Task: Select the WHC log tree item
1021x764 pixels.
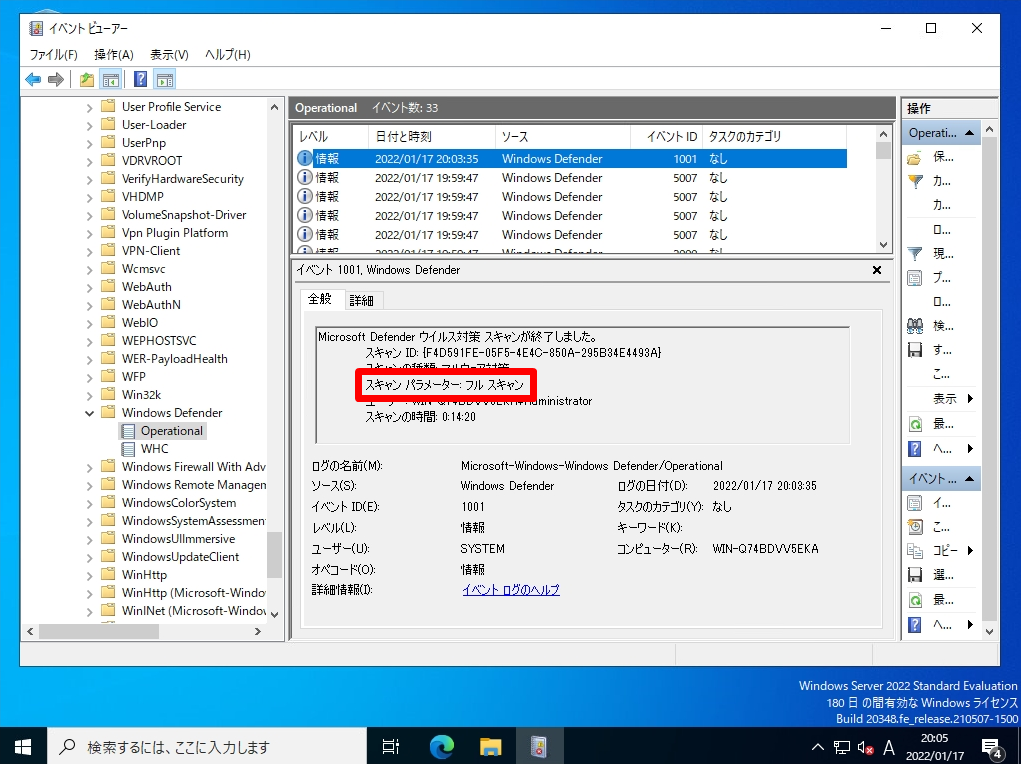Action: pos(154,449)
